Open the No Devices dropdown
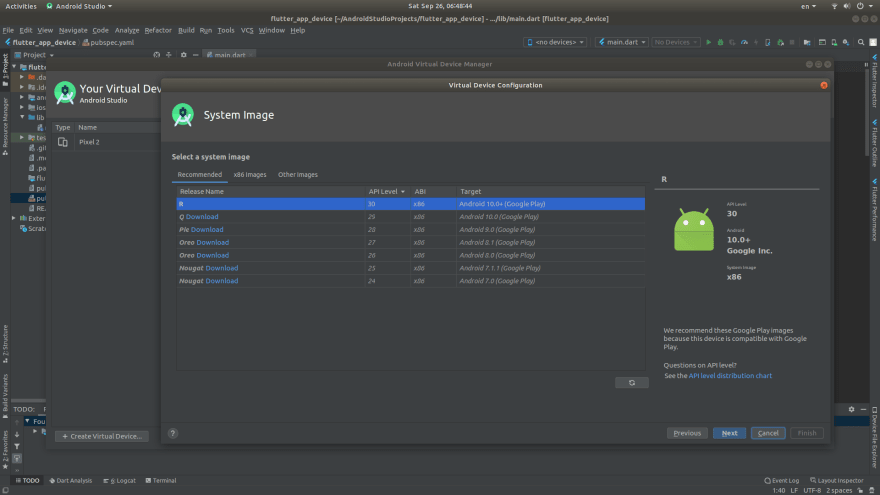Image resolution: width=880 pixels, height=495 pixels. [x=676, y=42]
